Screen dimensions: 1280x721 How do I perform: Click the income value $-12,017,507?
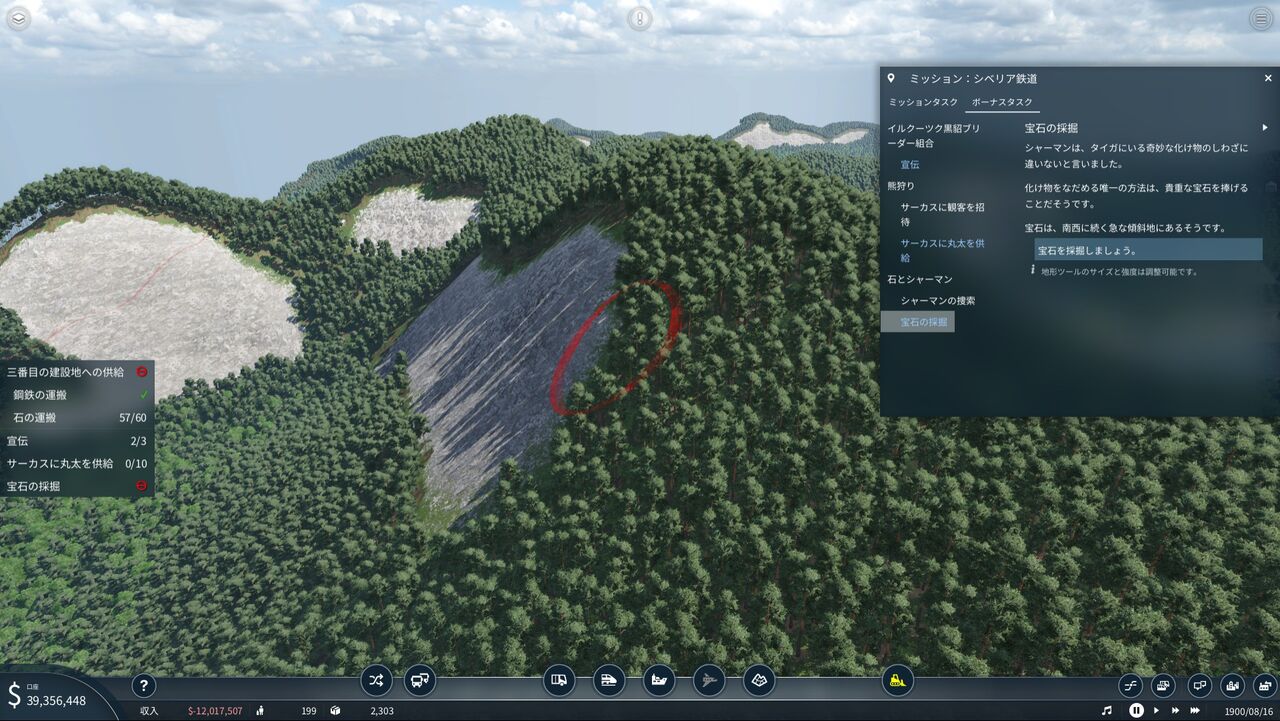[x=215, y=711]
